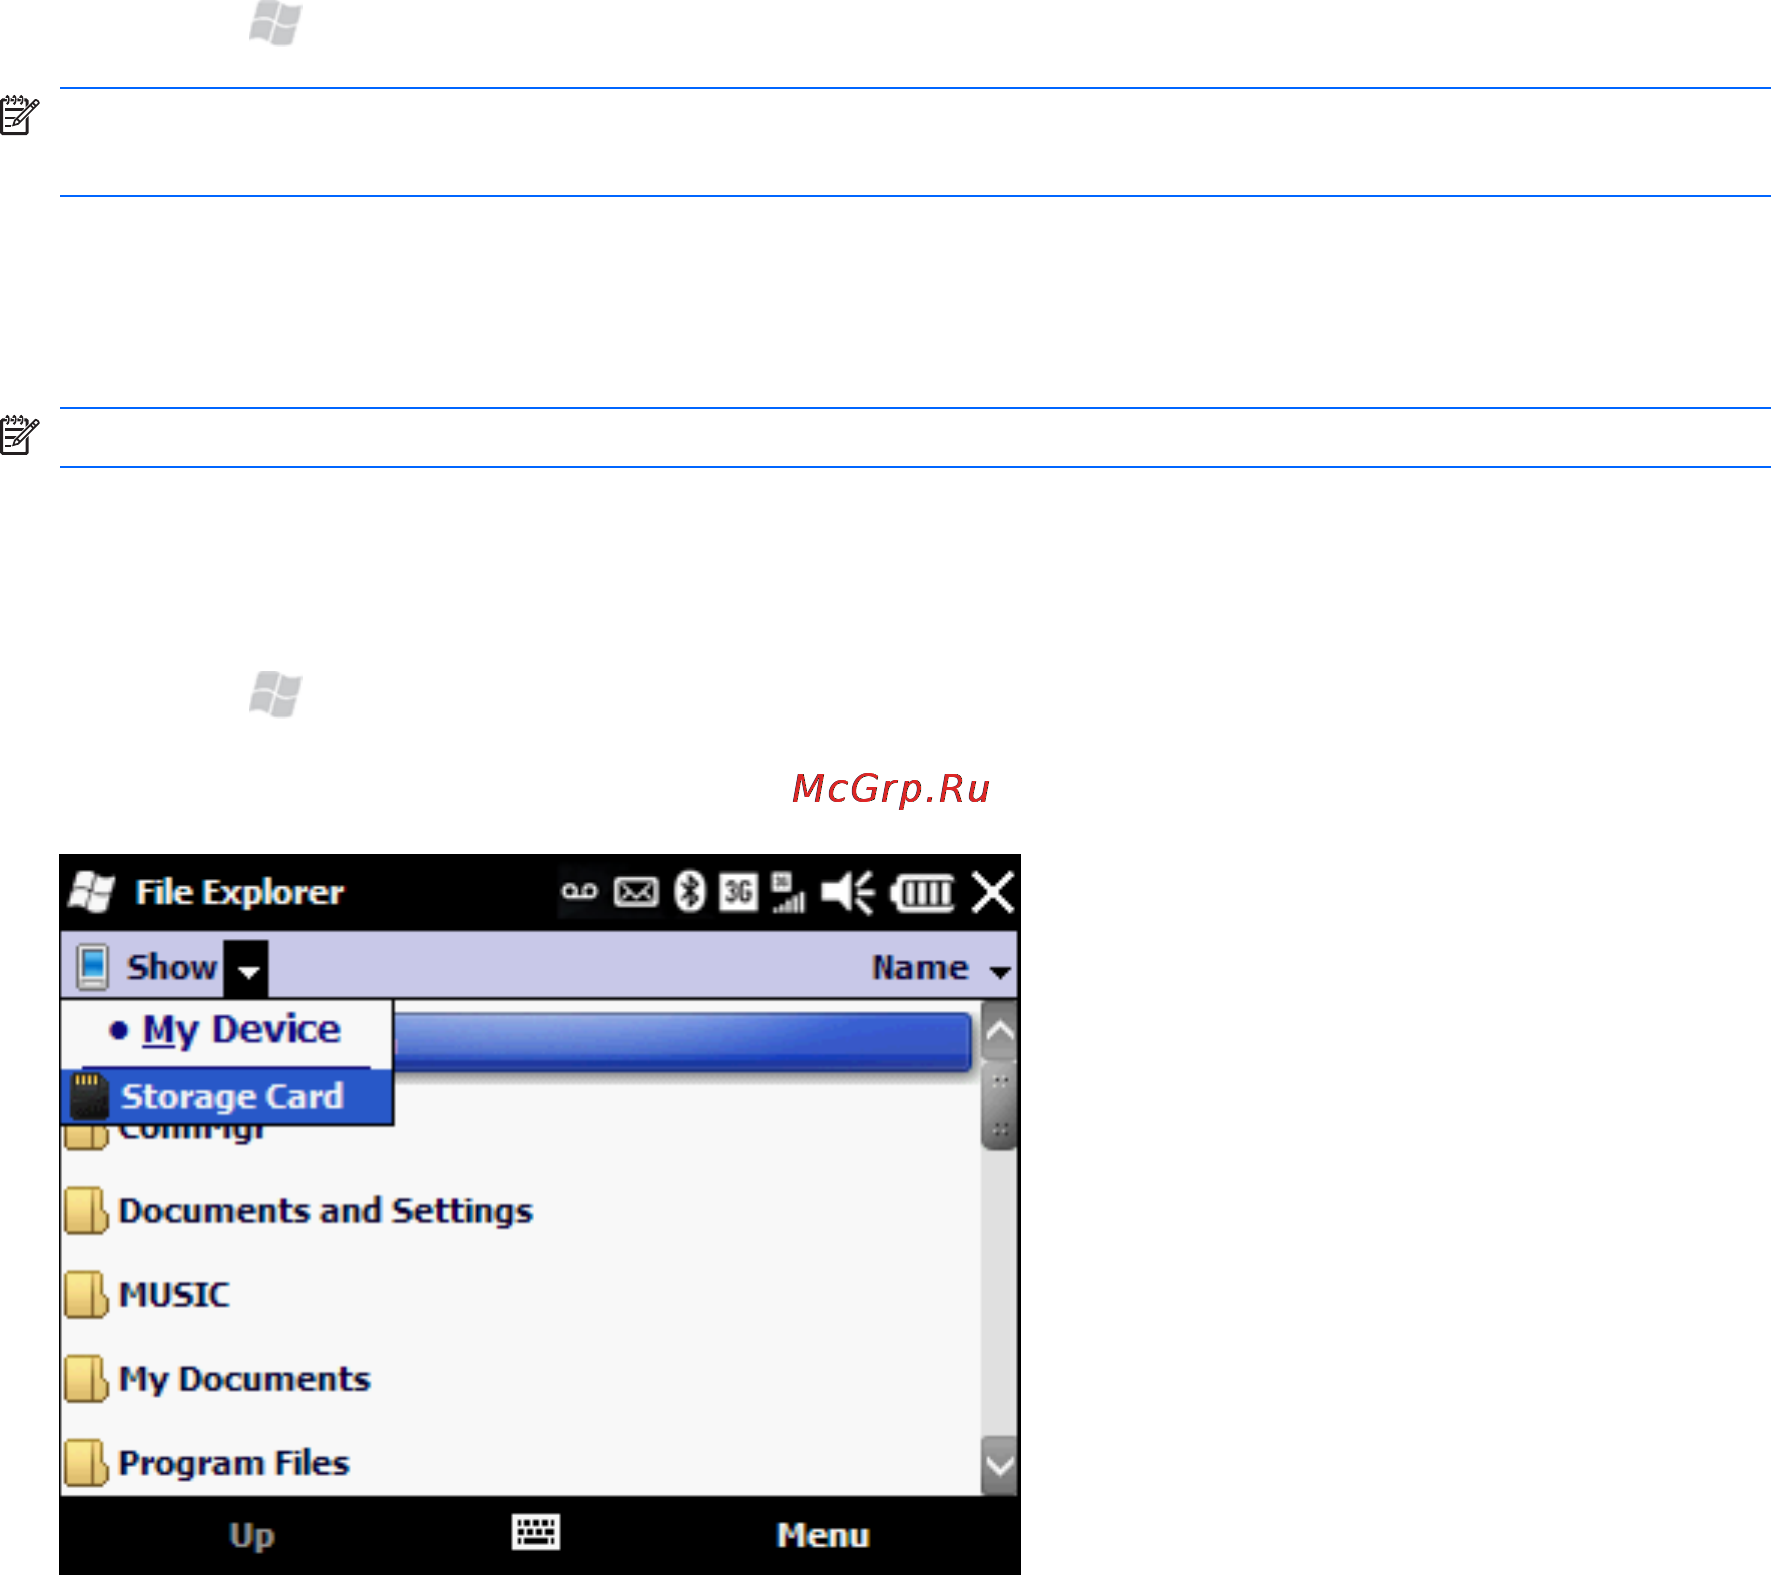The width and height of the screenshot is (1771, 1575).
Task: Tap the signal strength icon
Action: pos(788,891)
